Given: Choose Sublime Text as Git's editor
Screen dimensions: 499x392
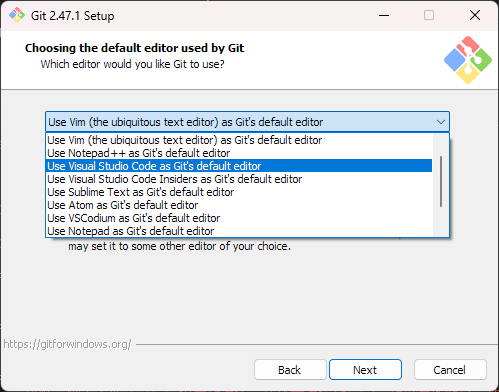Looking at the screenshot, I should tap(239, 192).
